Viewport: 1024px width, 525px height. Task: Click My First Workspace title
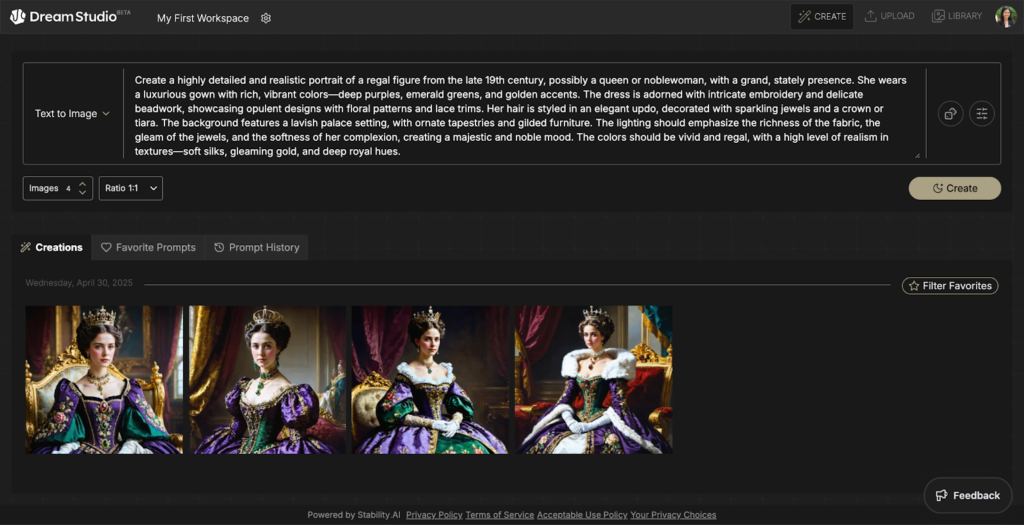[202, 18]
